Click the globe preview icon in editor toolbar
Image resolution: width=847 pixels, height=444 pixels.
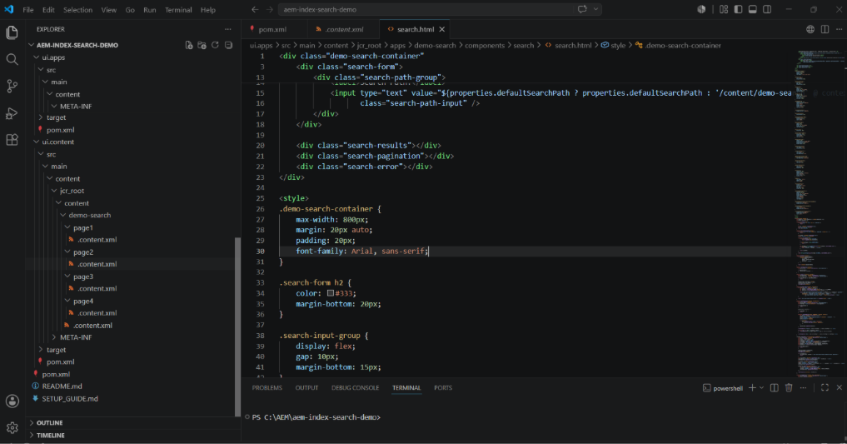click(x=810, y=29)
